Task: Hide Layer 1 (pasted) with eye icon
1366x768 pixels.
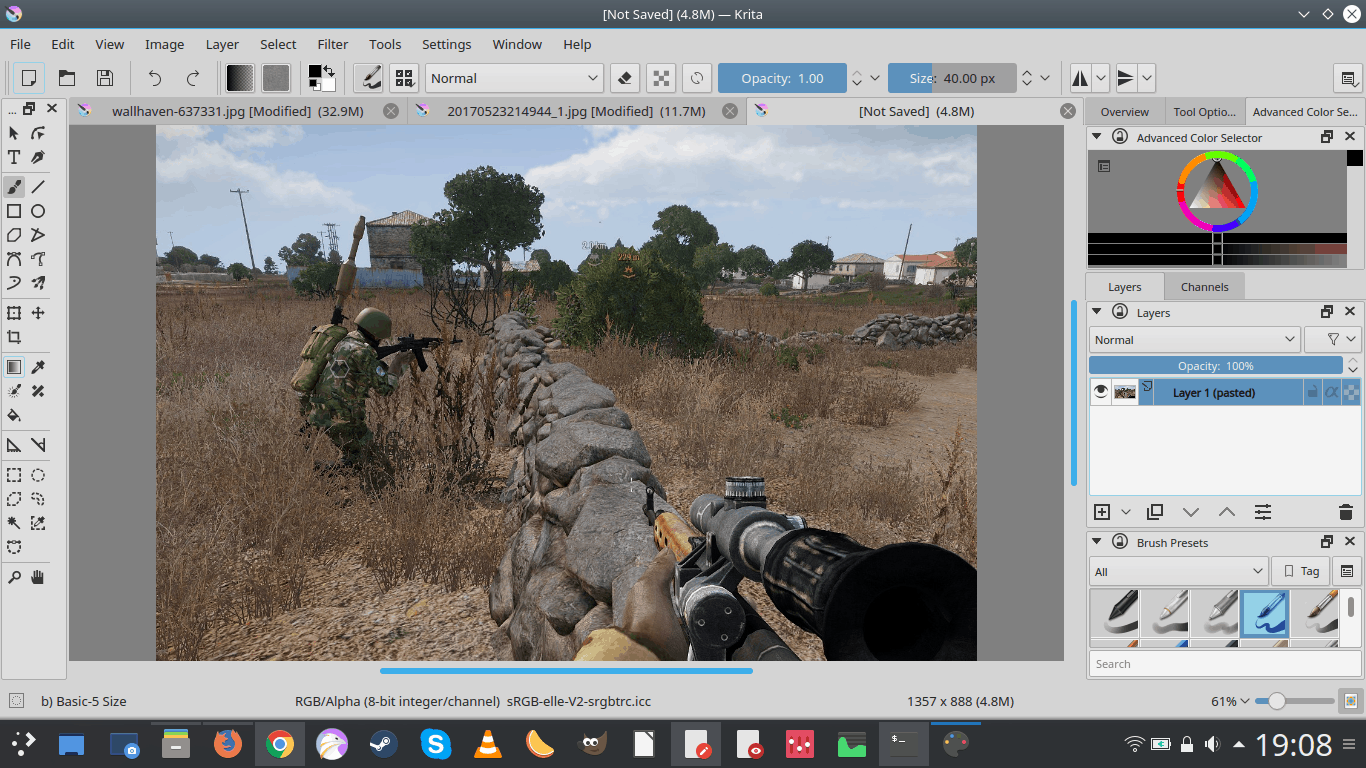Action: (1101, 393)
